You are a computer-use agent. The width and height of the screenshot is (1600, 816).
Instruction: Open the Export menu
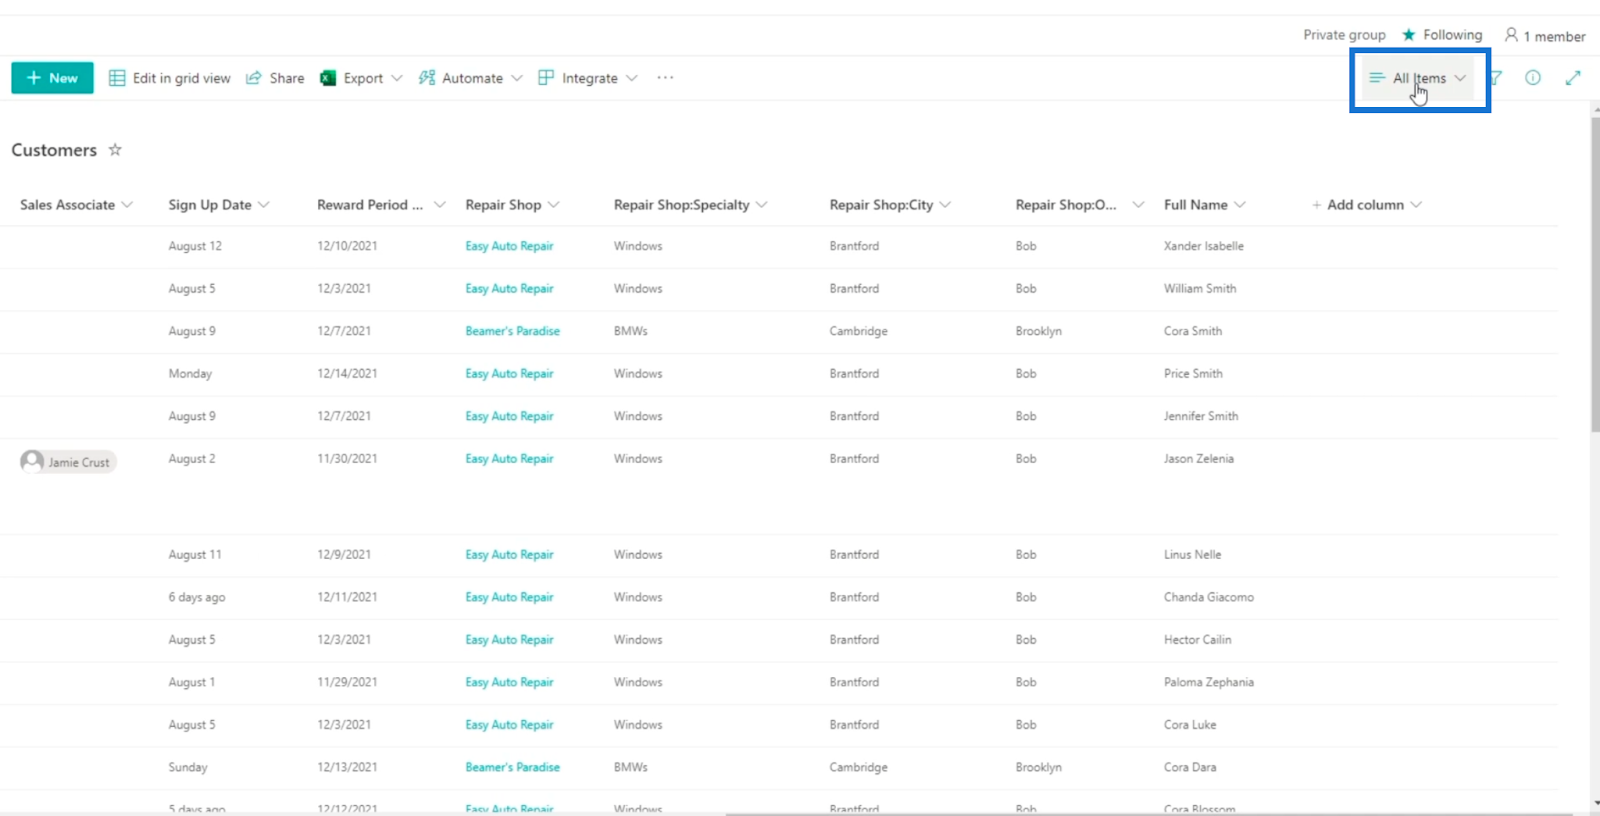(x=361, y=78)
